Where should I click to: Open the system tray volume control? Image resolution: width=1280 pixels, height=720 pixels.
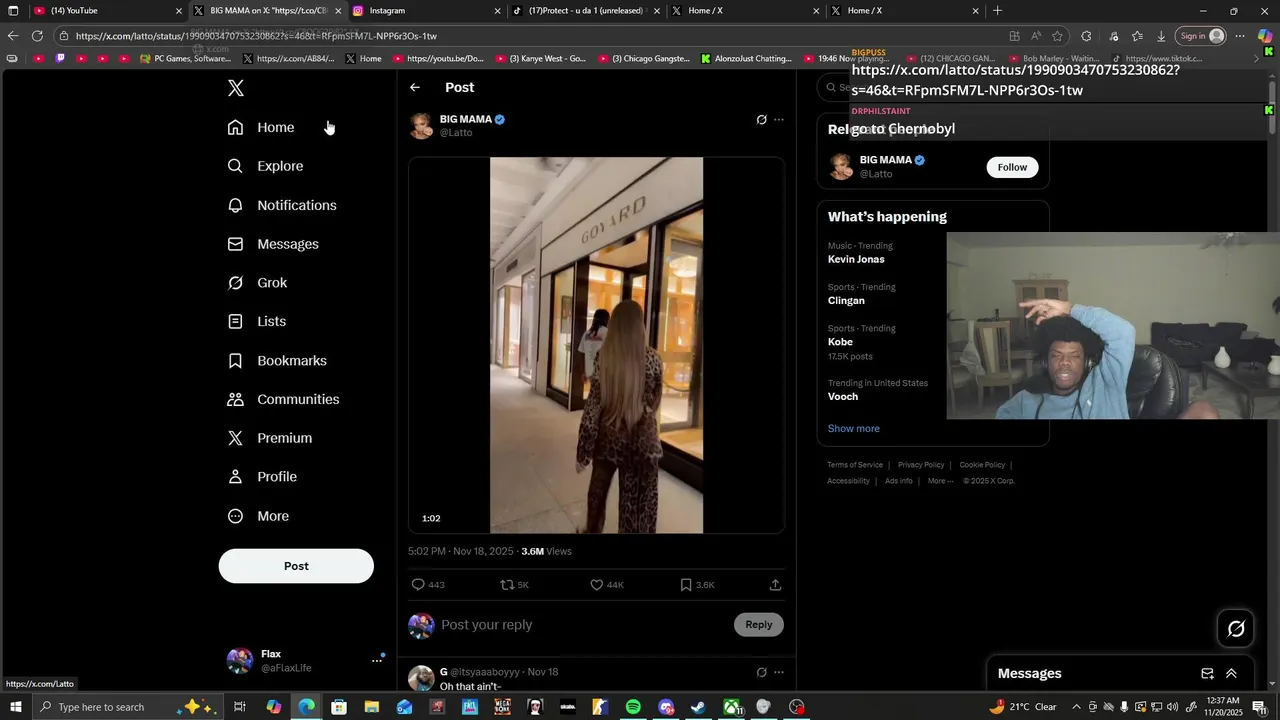point(1173,707)
